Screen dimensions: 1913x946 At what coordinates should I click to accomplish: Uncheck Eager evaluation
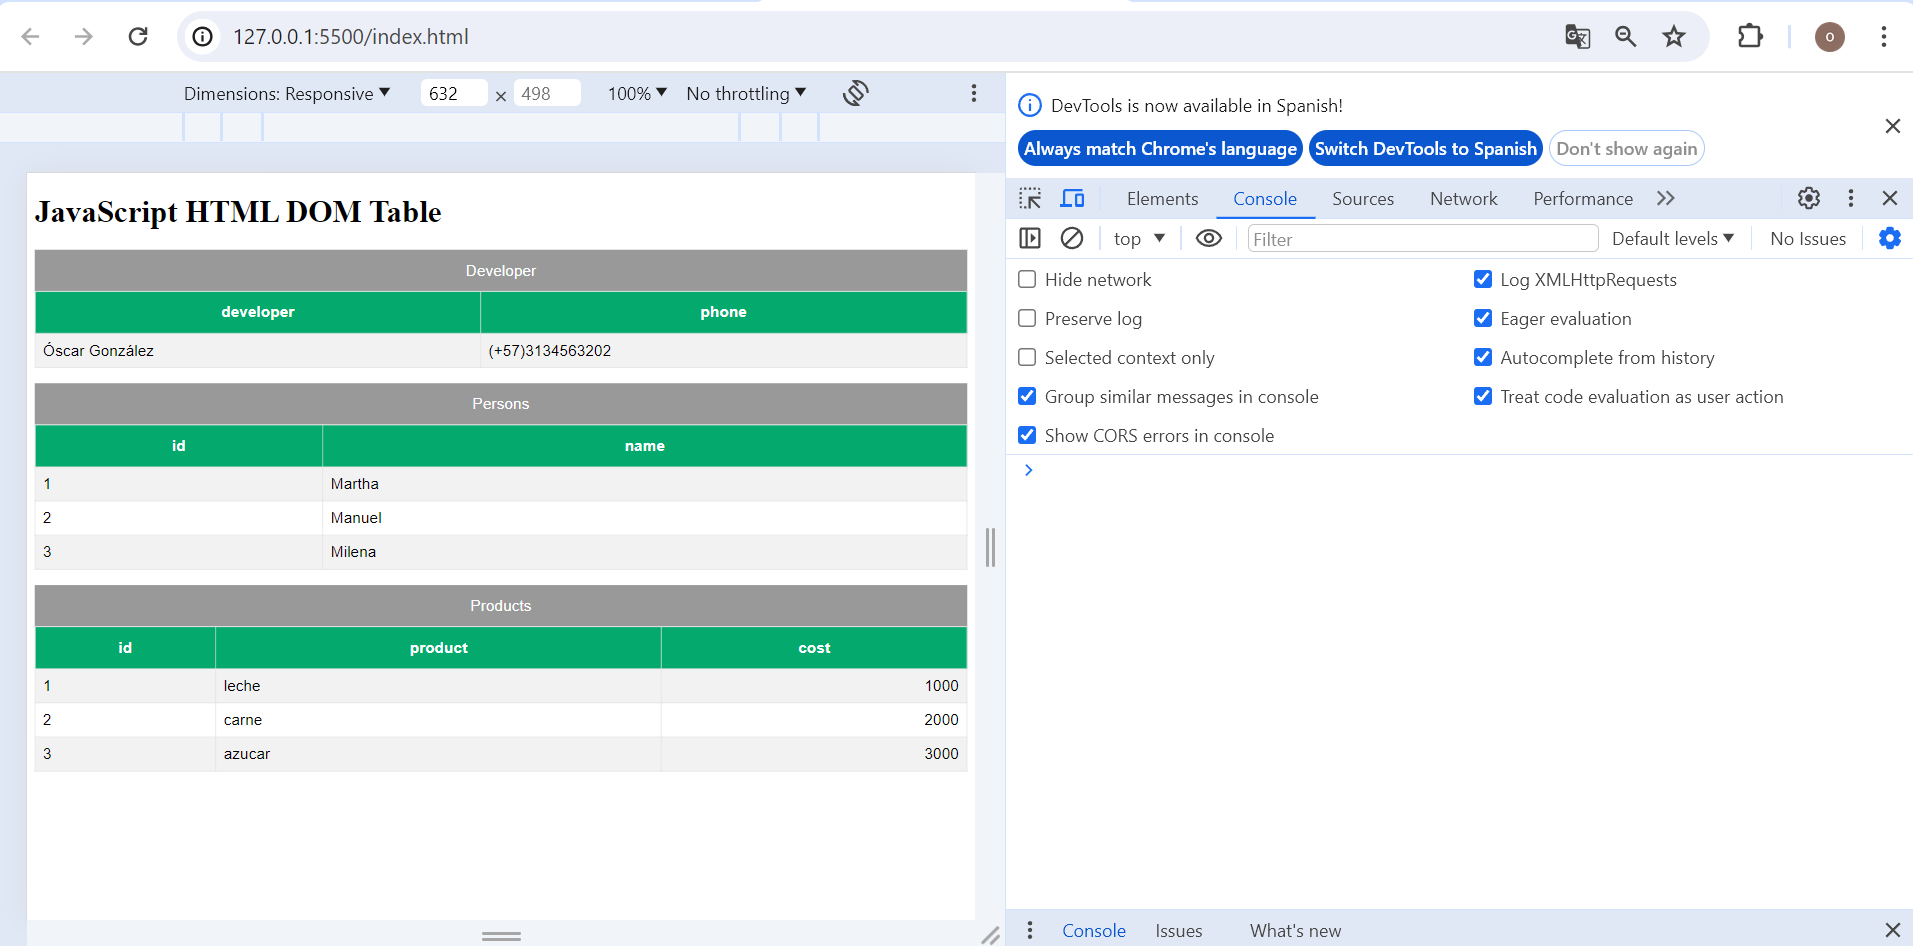tap(1483, 318)
